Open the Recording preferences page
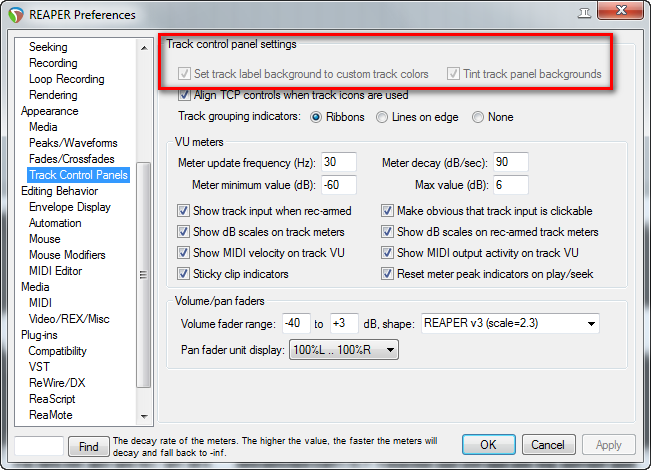This screenshot has height=470, width=651. tap(53, 63)
